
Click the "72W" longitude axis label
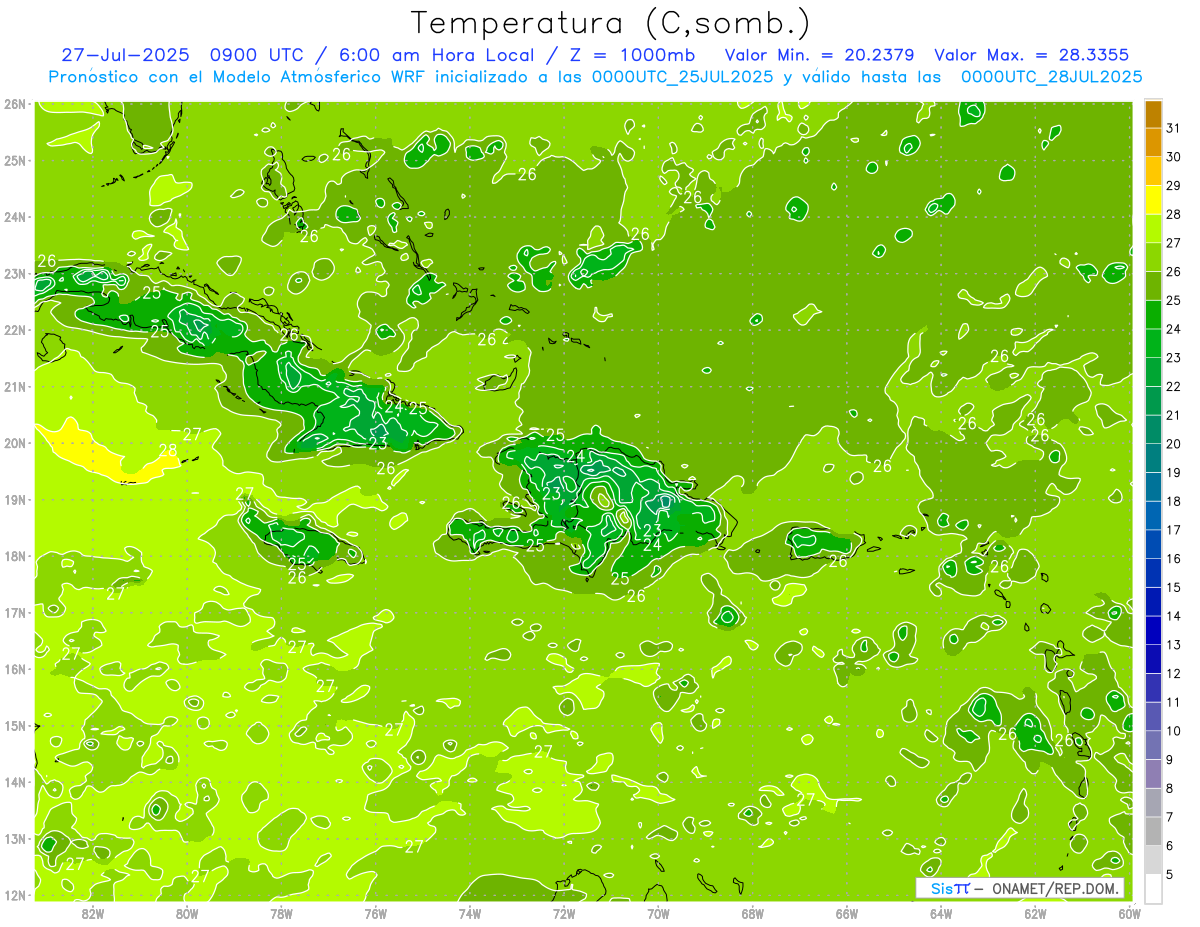point(564,913)
